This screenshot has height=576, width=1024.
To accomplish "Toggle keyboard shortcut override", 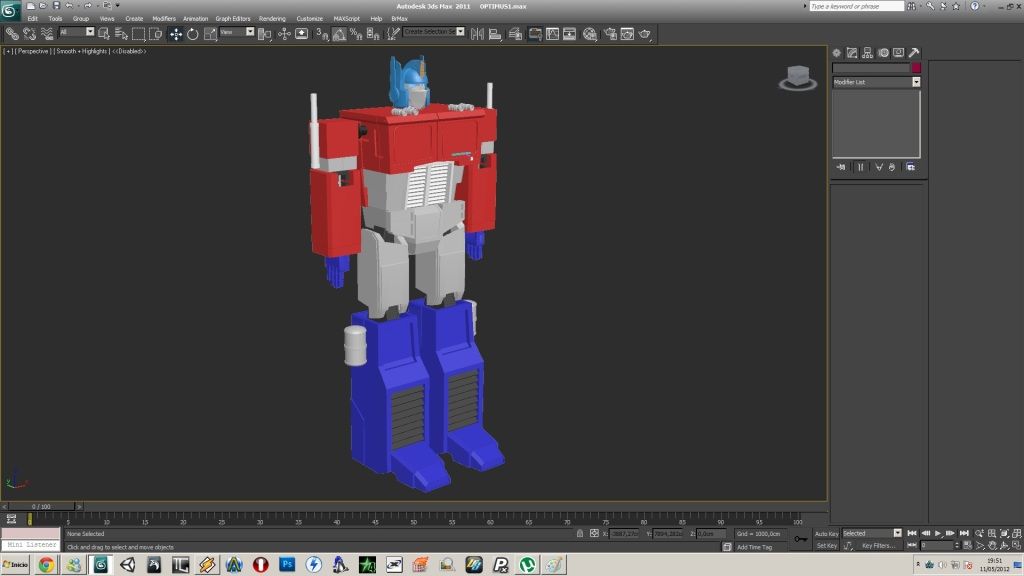I will 302,34.
